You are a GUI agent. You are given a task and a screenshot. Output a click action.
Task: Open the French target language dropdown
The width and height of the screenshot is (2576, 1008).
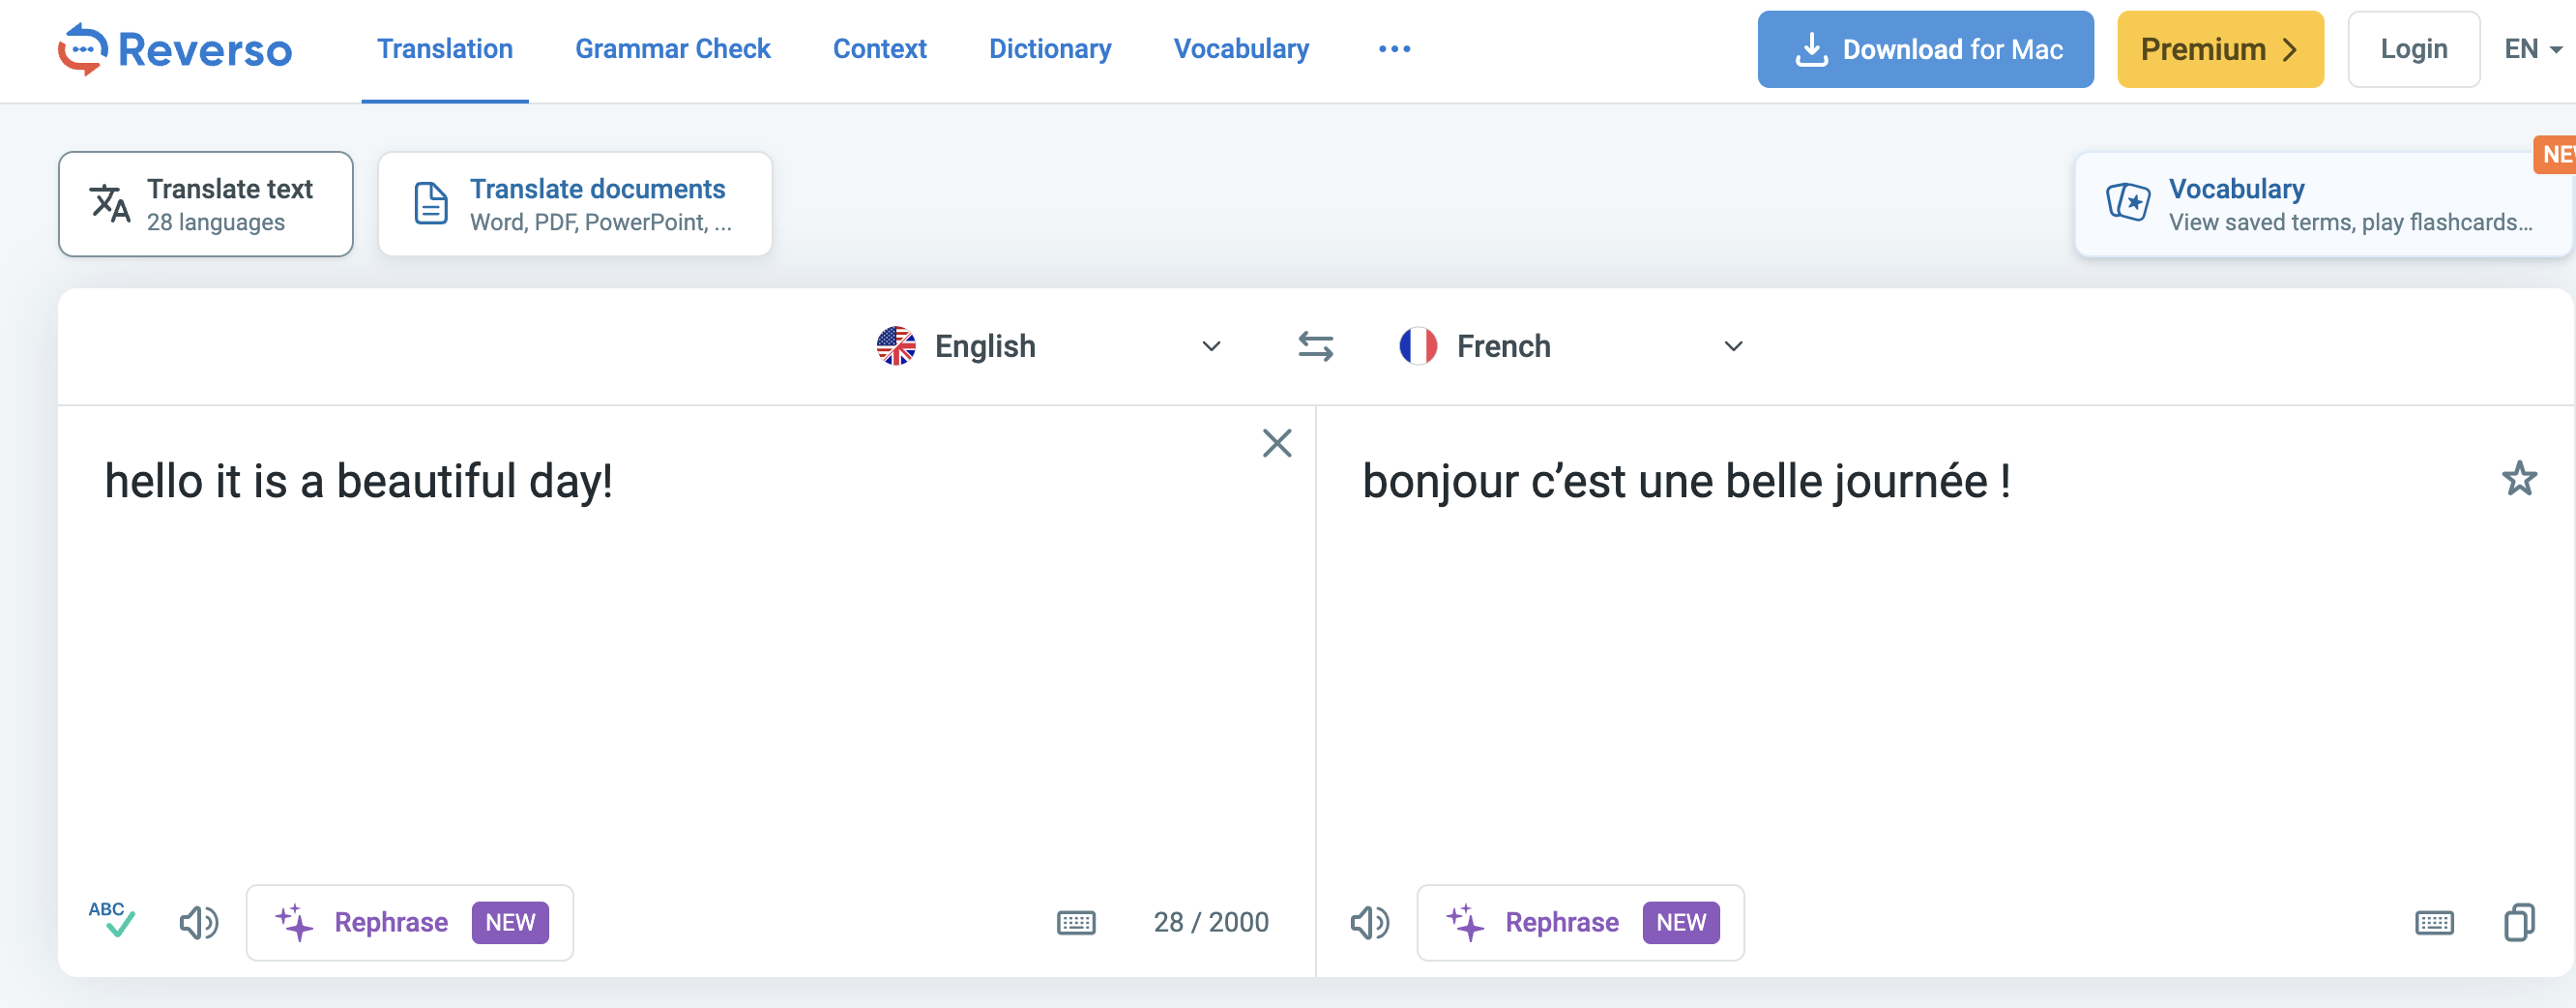1733,346
